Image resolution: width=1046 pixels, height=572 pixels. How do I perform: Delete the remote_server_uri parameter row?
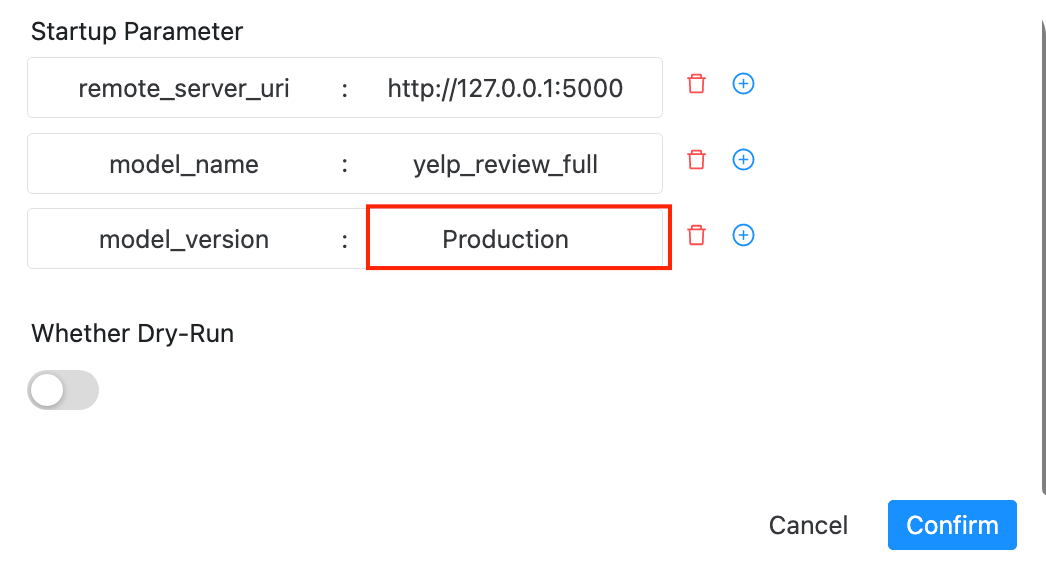click(x=697, y=84)
